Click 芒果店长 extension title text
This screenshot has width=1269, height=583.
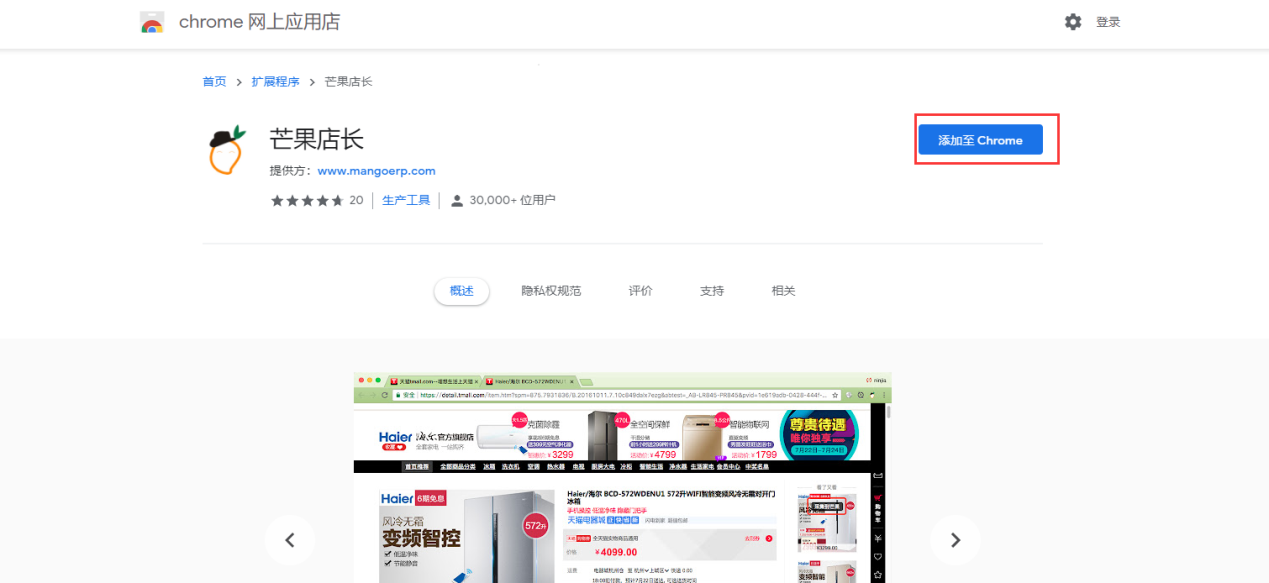click(317, 139)
